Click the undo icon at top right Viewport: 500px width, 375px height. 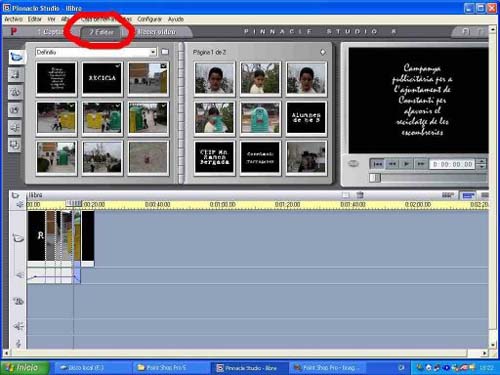click(x=465, y=32)
